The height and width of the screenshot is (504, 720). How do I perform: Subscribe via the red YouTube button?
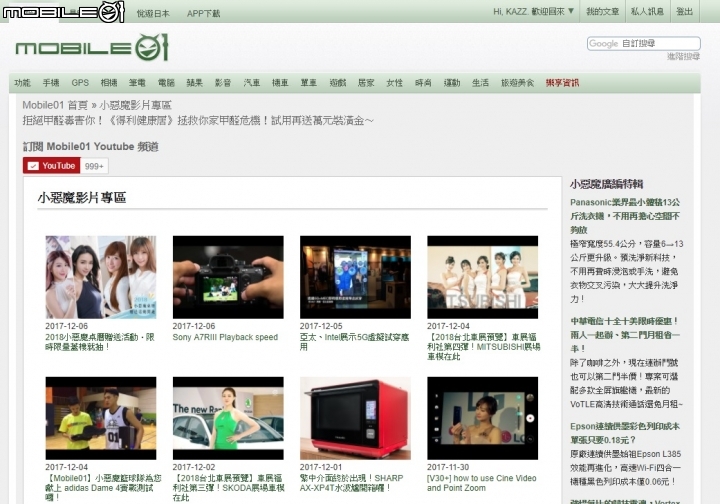click(51, 166)
